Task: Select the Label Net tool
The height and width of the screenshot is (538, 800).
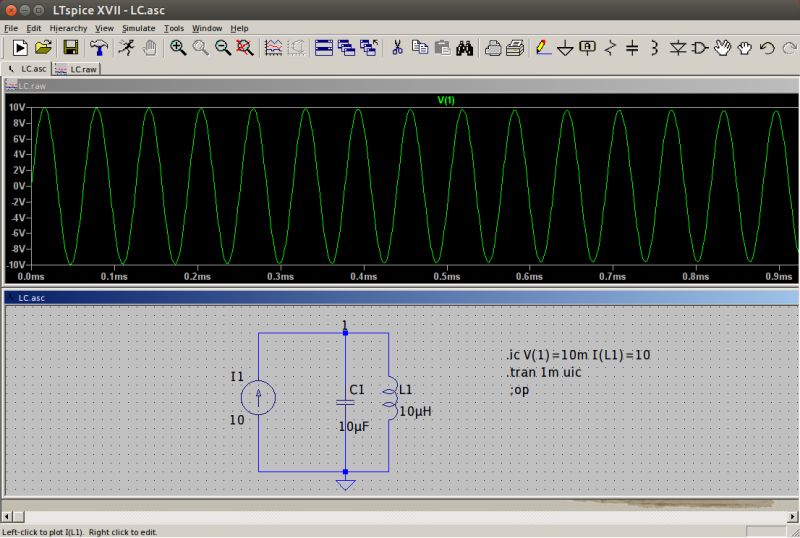Action: click(x=587, y=48)
